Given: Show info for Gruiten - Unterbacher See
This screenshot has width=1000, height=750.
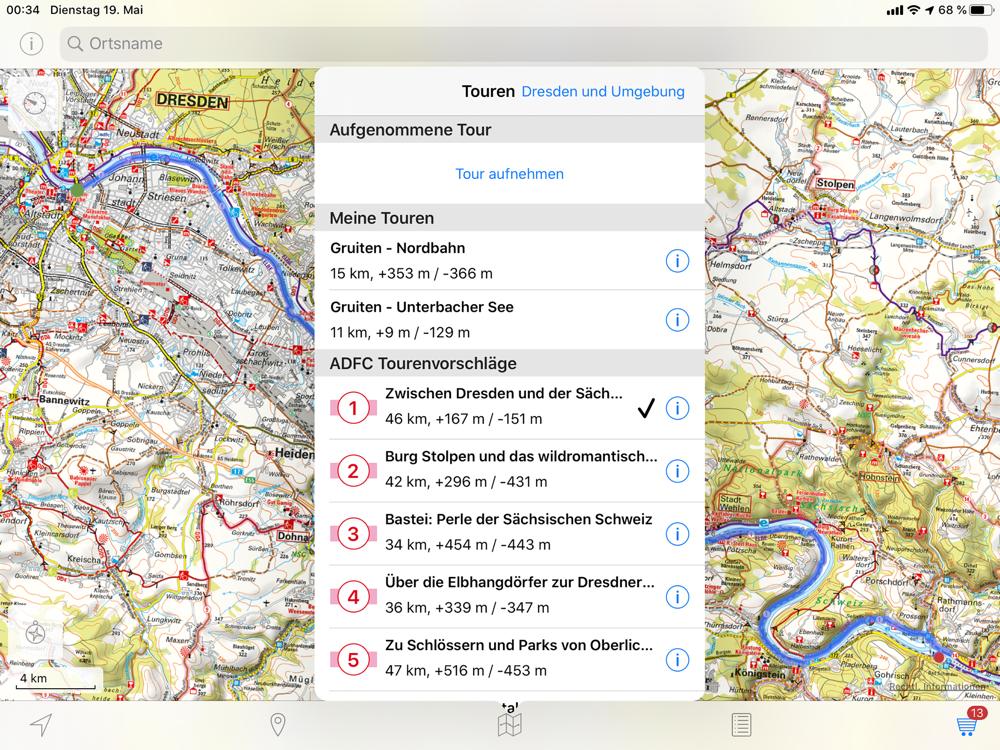Looking at the screenshot, I should 677,320.
